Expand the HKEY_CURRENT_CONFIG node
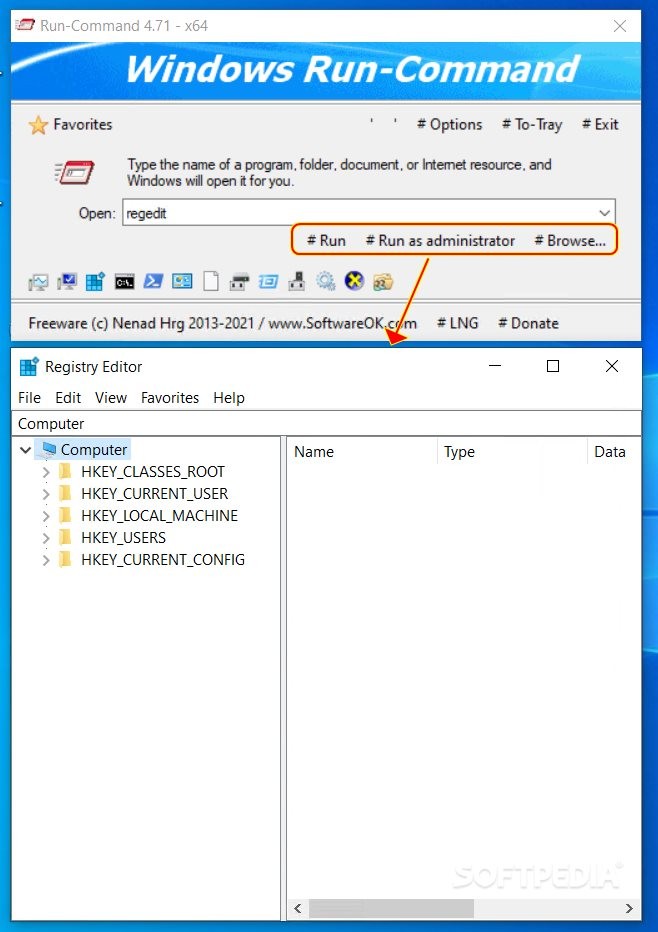658x932 pixels. point(46,560)
